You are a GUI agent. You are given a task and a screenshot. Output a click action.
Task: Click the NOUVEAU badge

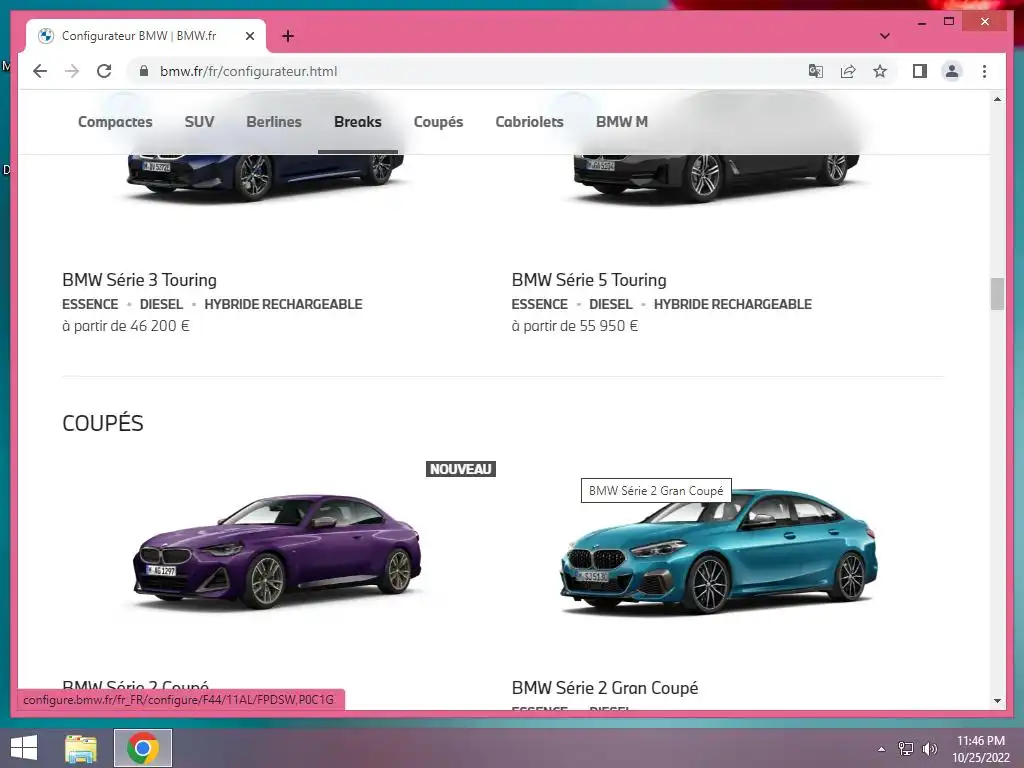point(461,469)
